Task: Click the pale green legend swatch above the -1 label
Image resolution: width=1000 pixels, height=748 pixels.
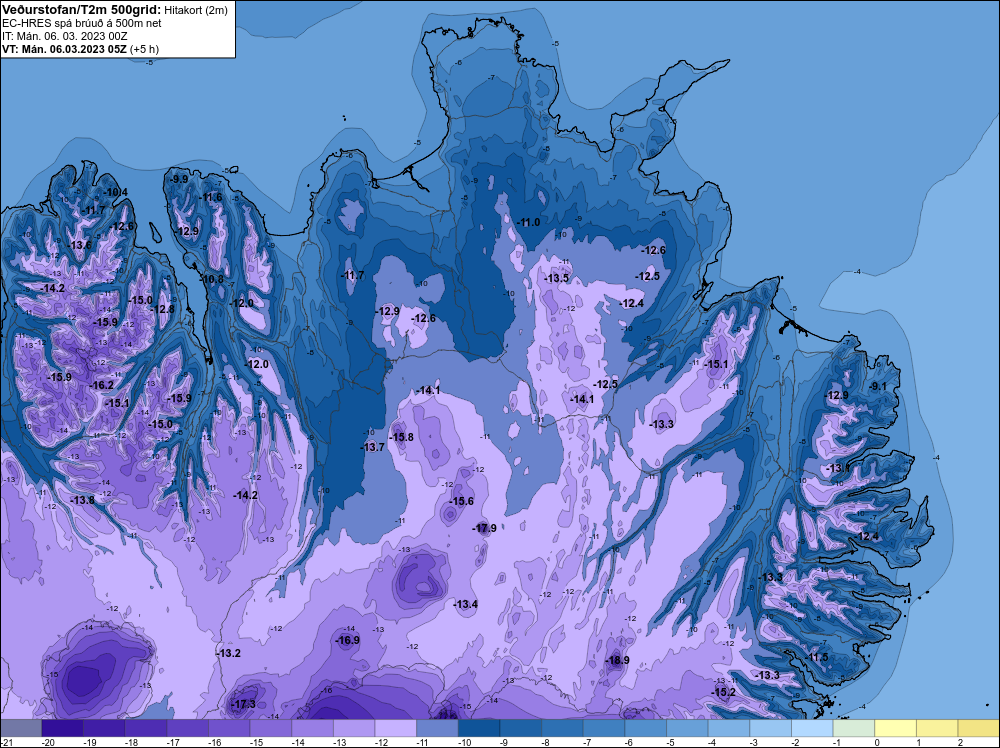Action: click(x=854, y=728)
